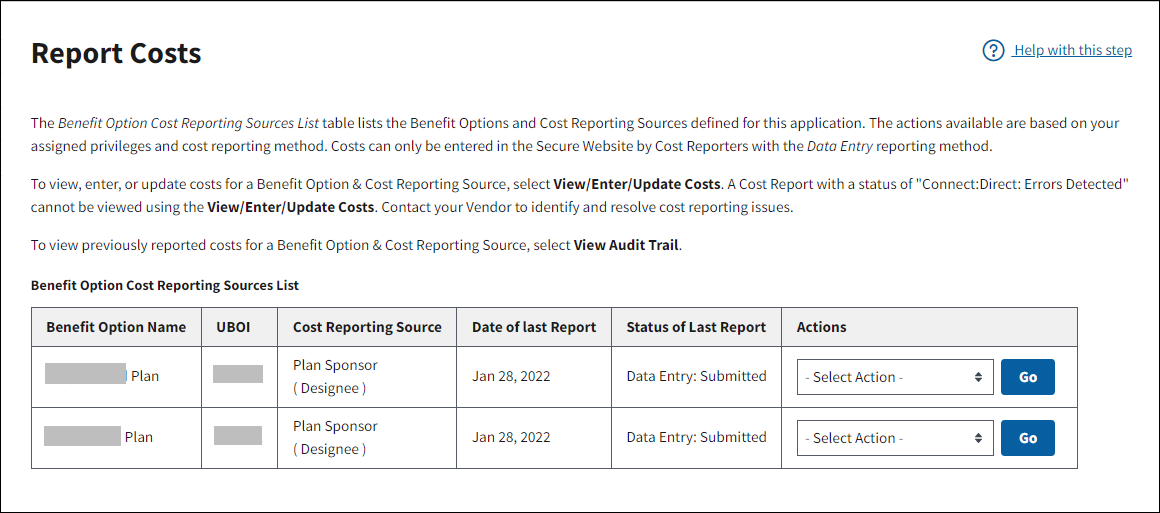This screenshot has height=513, width=1160.
Task: Click the "Date of last Report" header
Action: coord(534,327)
